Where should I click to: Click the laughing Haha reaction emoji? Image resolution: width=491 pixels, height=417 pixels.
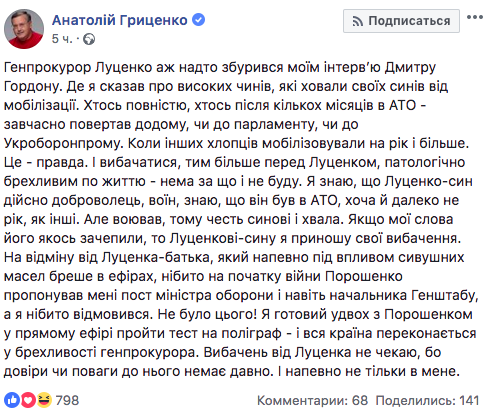click(44, 400)
